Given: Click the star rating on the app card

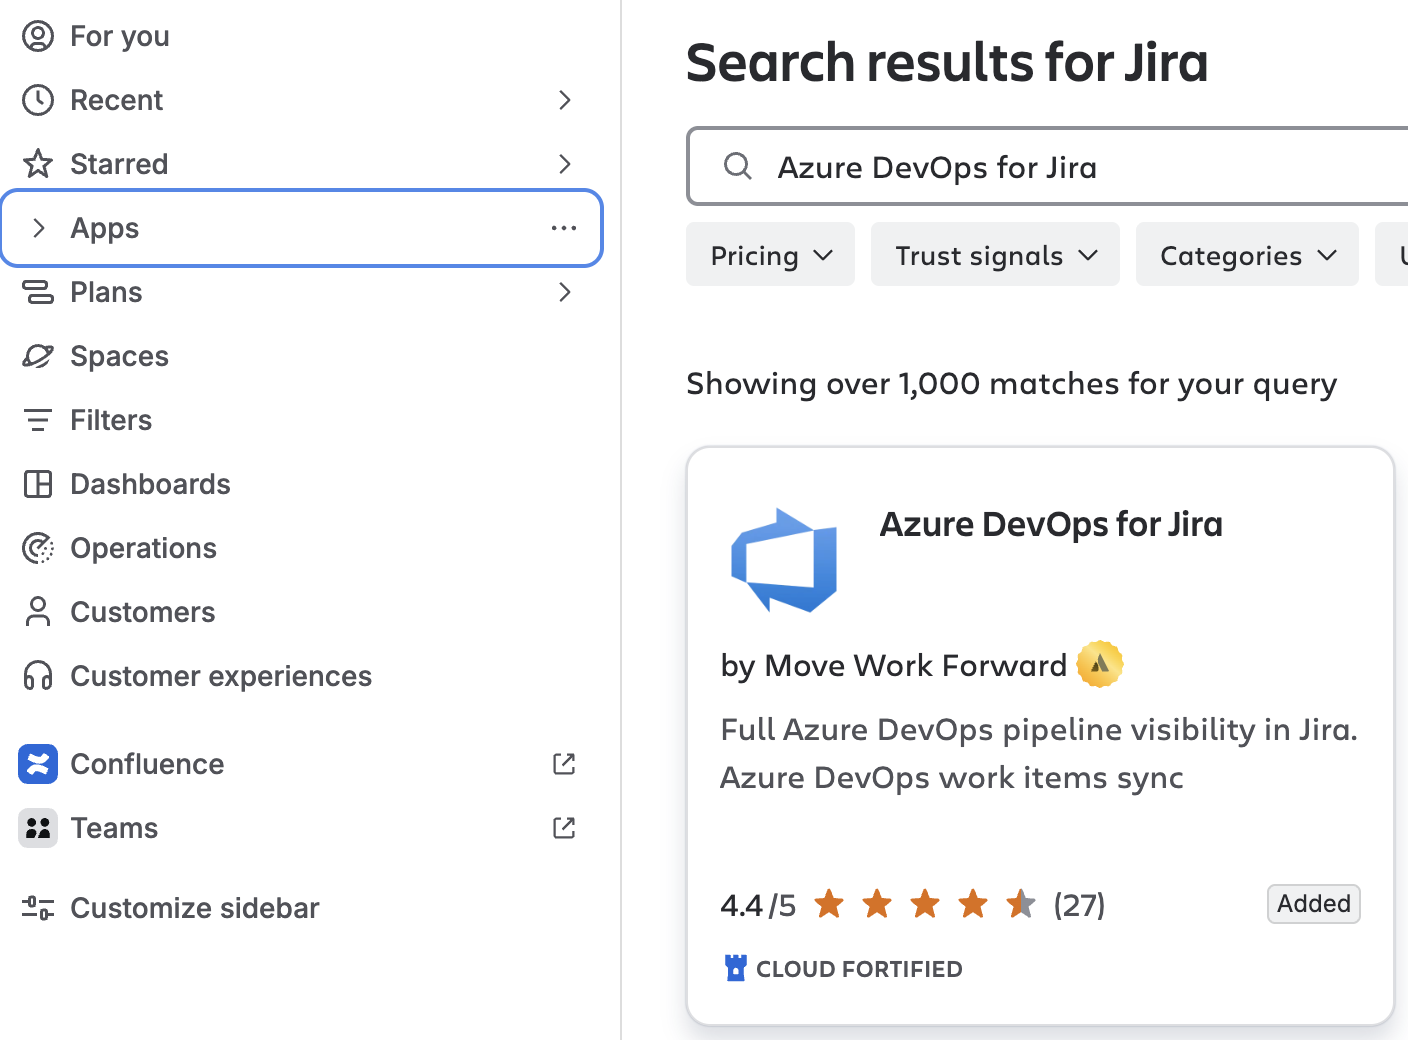Looking at the screenshot, I should coord(925,904).
